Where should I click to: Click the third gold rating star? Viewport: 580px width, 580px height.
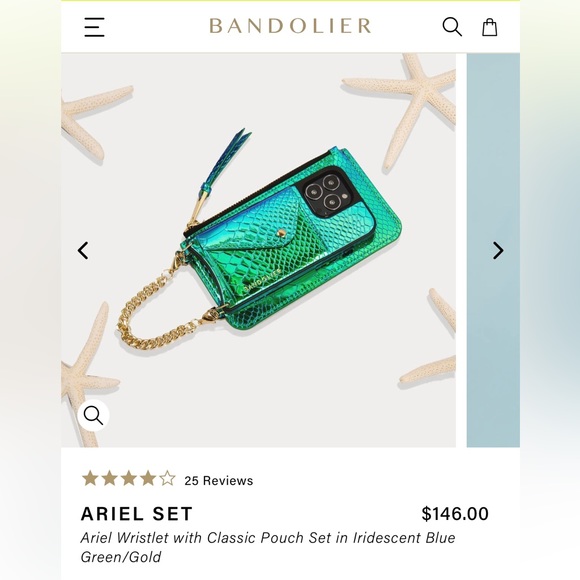tap(129, 478)
